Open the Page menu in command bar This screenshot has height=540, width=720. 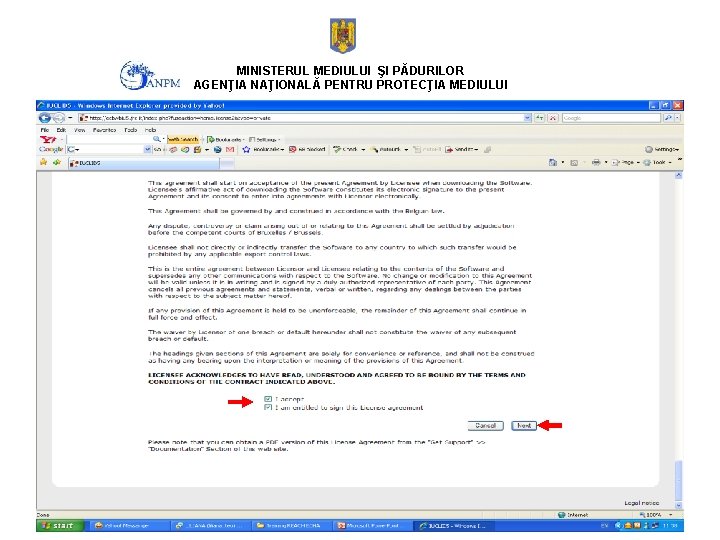coord(626,163)
